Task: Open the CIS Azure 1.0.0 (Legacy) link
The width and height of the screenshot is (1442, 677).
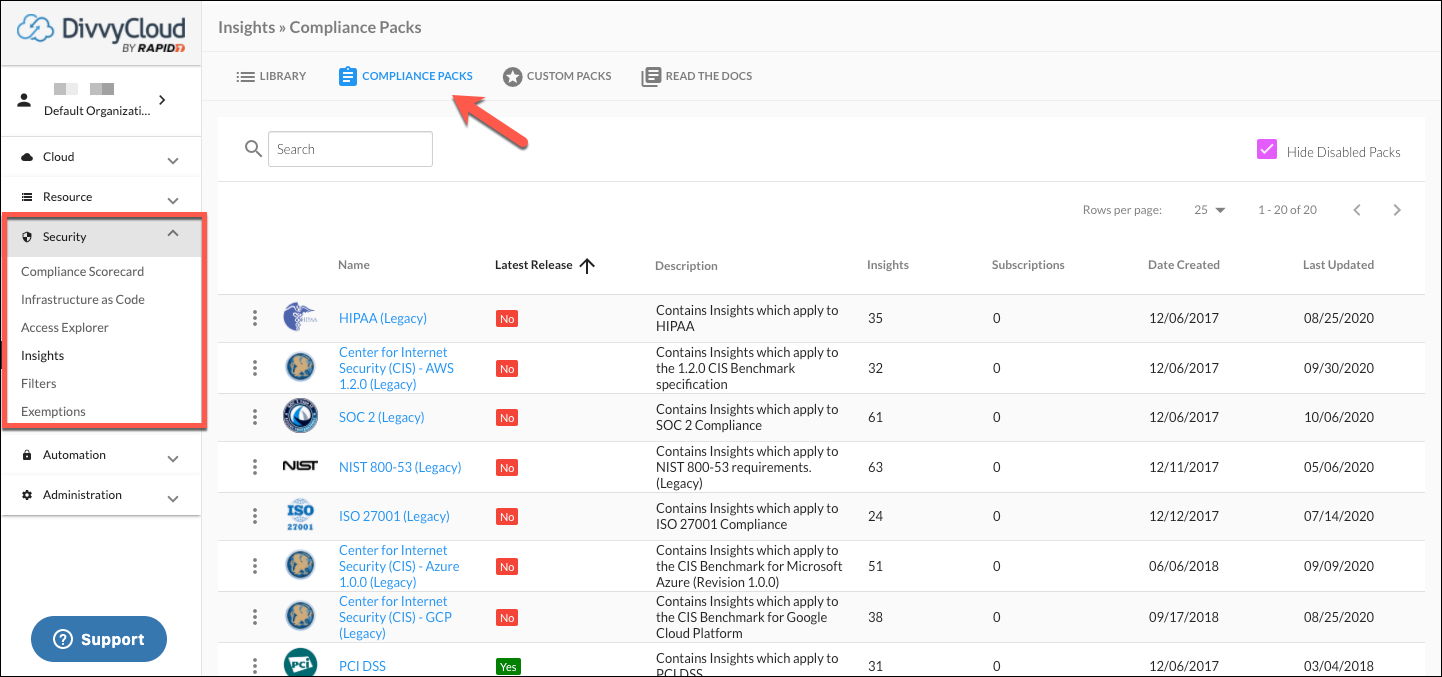Action: 399,566
